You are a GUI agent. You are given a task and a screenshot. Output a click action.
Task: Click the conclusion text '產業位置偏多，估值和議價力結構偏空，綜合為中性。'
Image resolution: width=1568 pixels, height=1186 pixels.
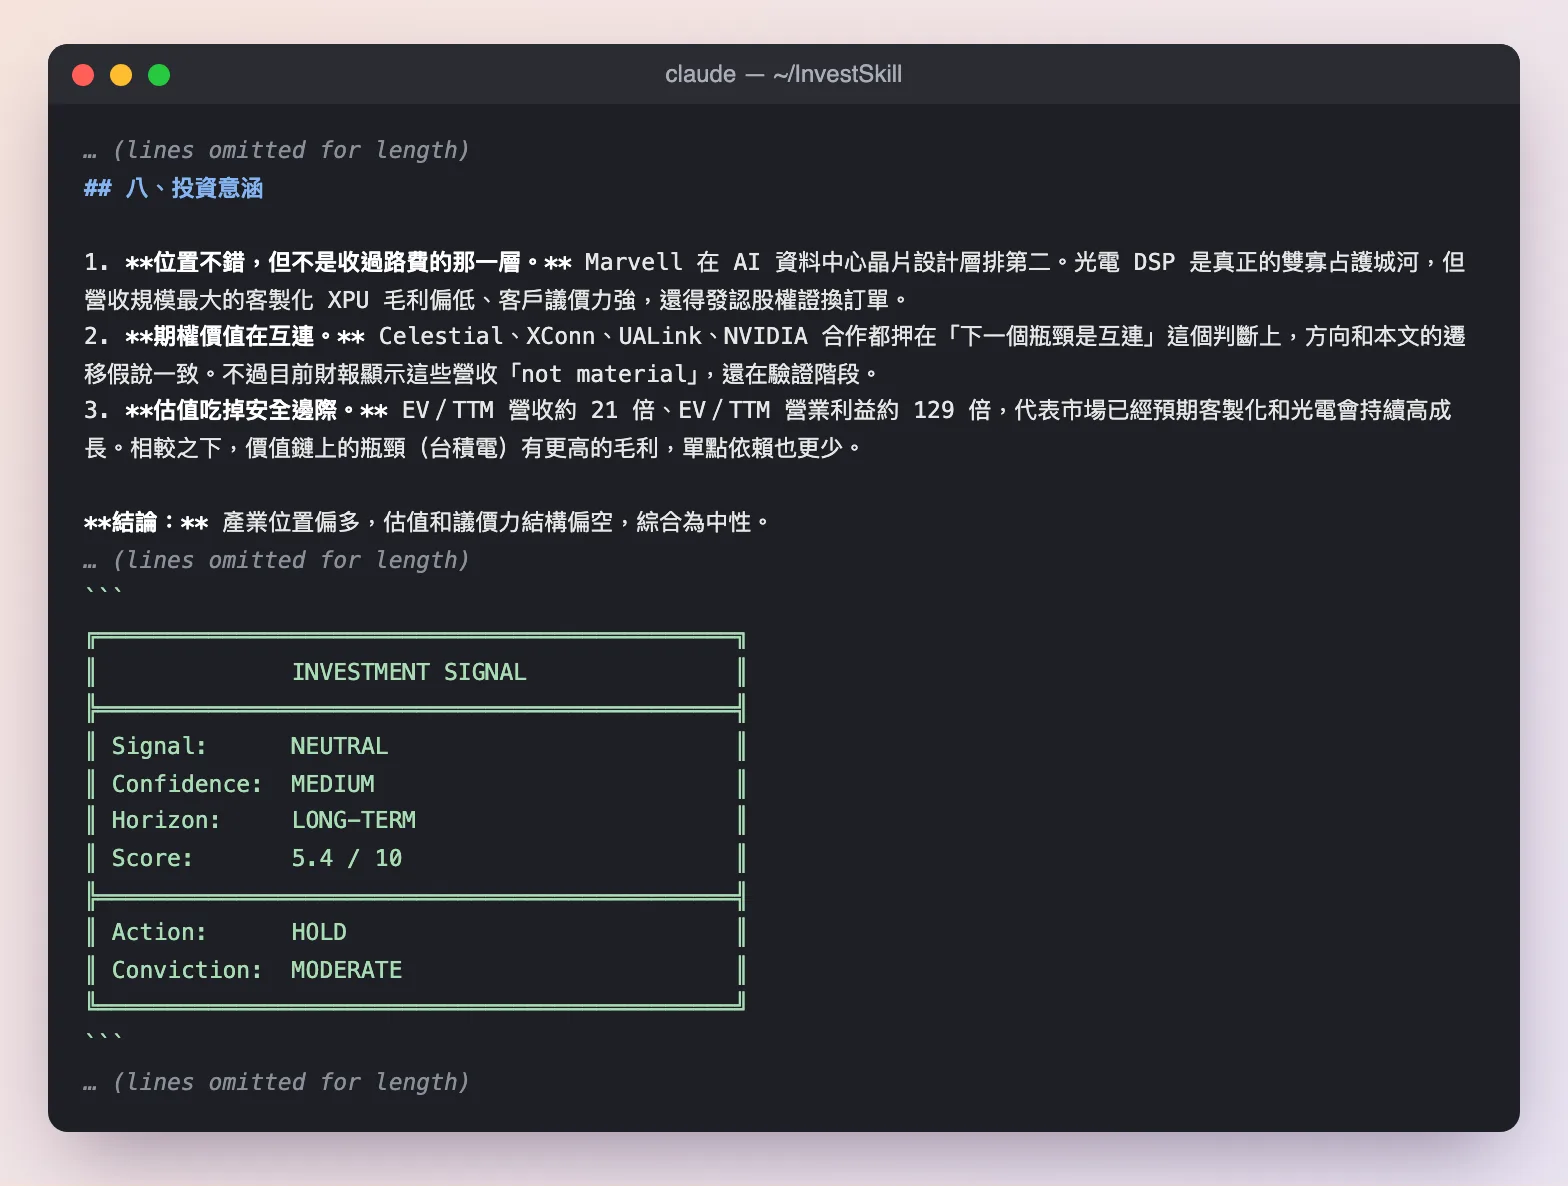click(x=497, y=522)
